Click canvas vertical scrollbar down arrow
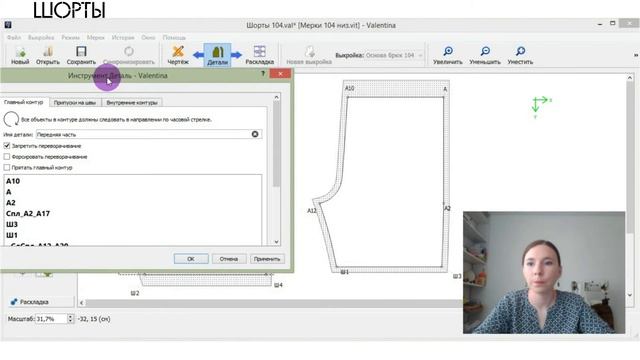Image resolution: width=640 pixels, height=360 pixels. [630, 295]
